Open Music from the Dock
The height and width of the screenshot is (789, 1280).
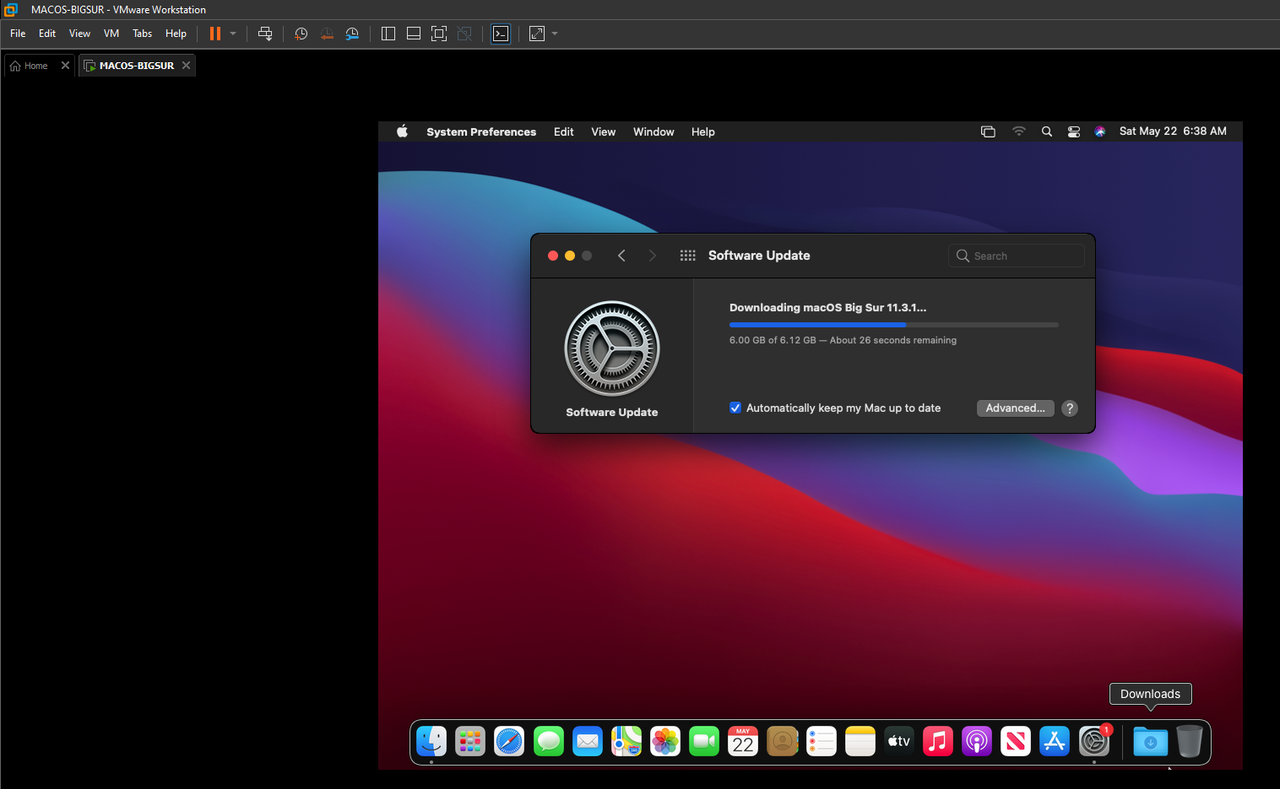point(938,741)
